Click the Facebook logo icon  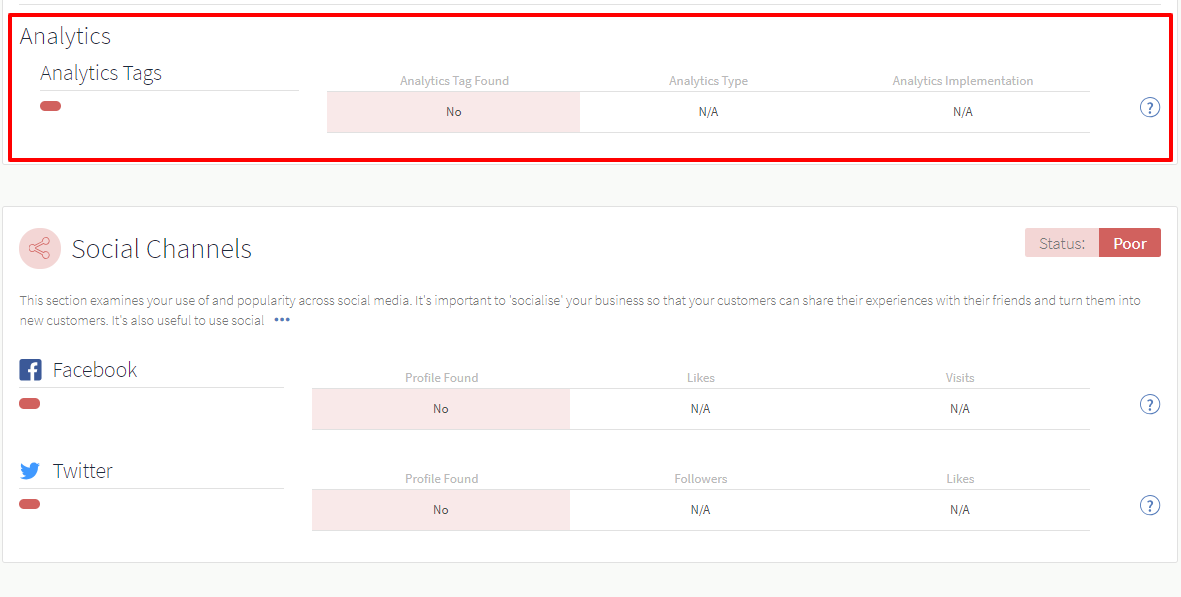pos(30,370)
